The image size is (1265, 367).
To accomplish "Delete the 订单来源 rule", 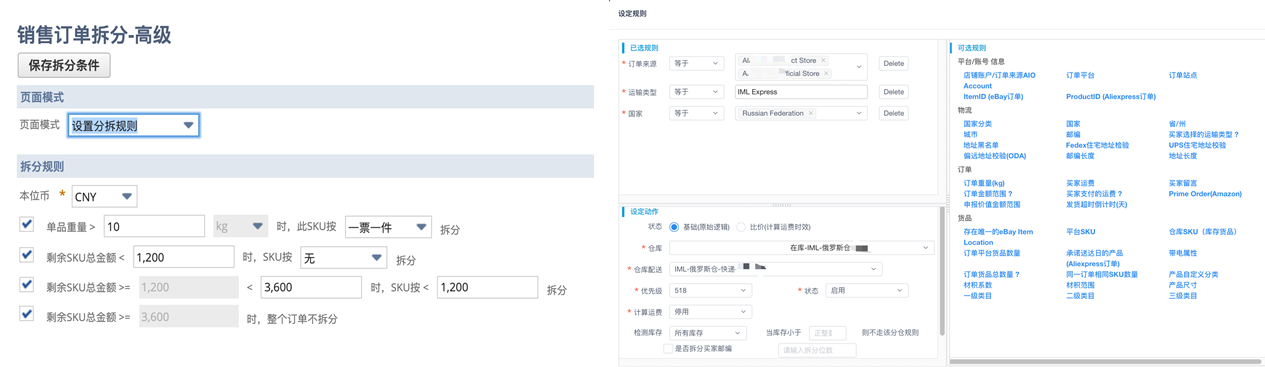I will (893, 63).
